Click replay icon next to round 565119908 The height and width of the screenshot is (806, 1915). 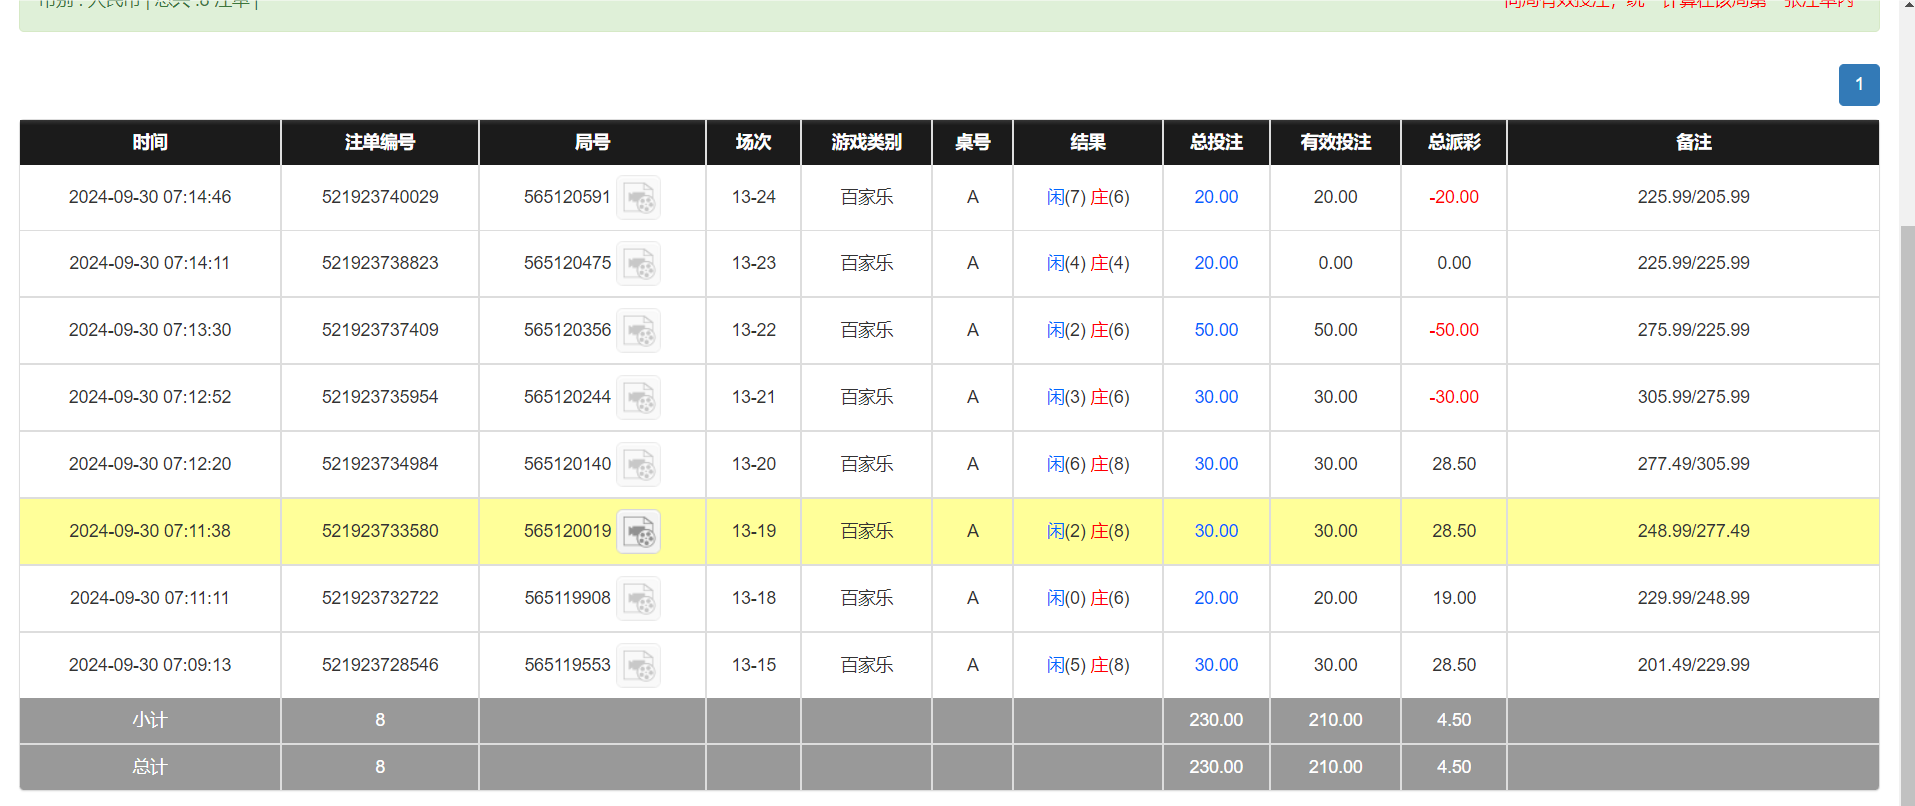click(x=638, y=599)
